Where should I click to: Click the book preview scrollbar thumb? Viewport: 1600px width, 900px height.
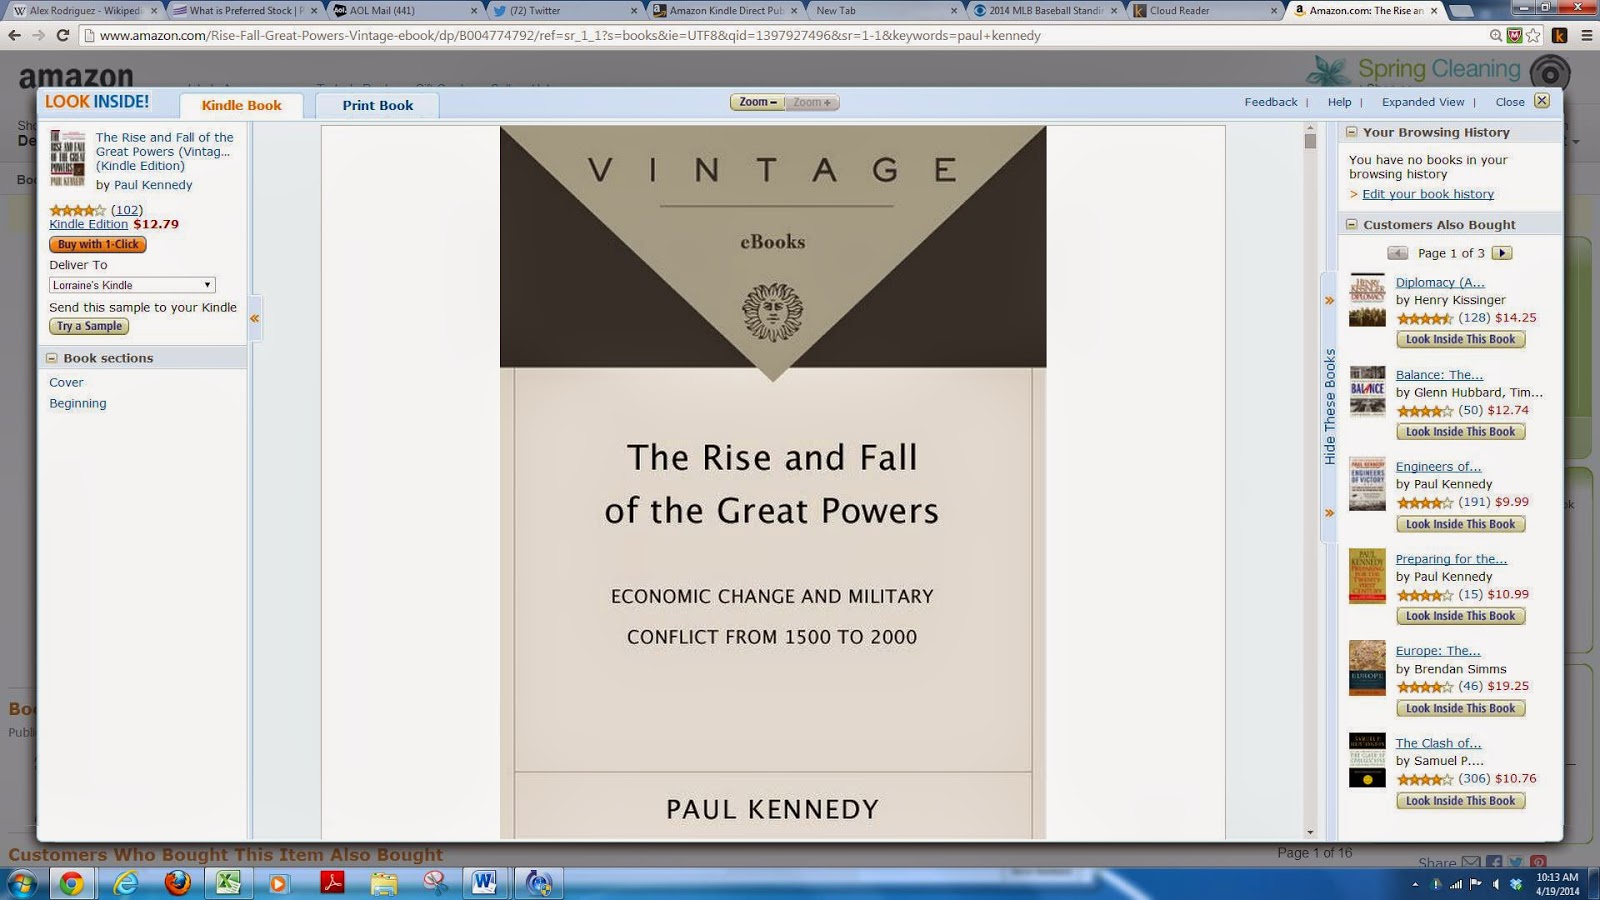1310,140
